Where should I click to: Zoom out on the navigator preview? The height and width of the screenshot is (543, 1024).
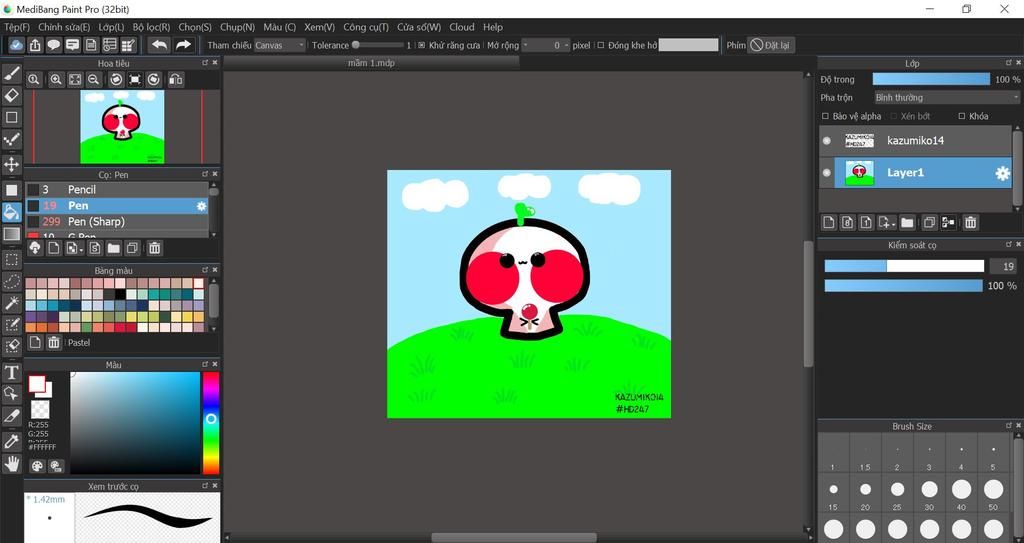(x=93, y=79)
